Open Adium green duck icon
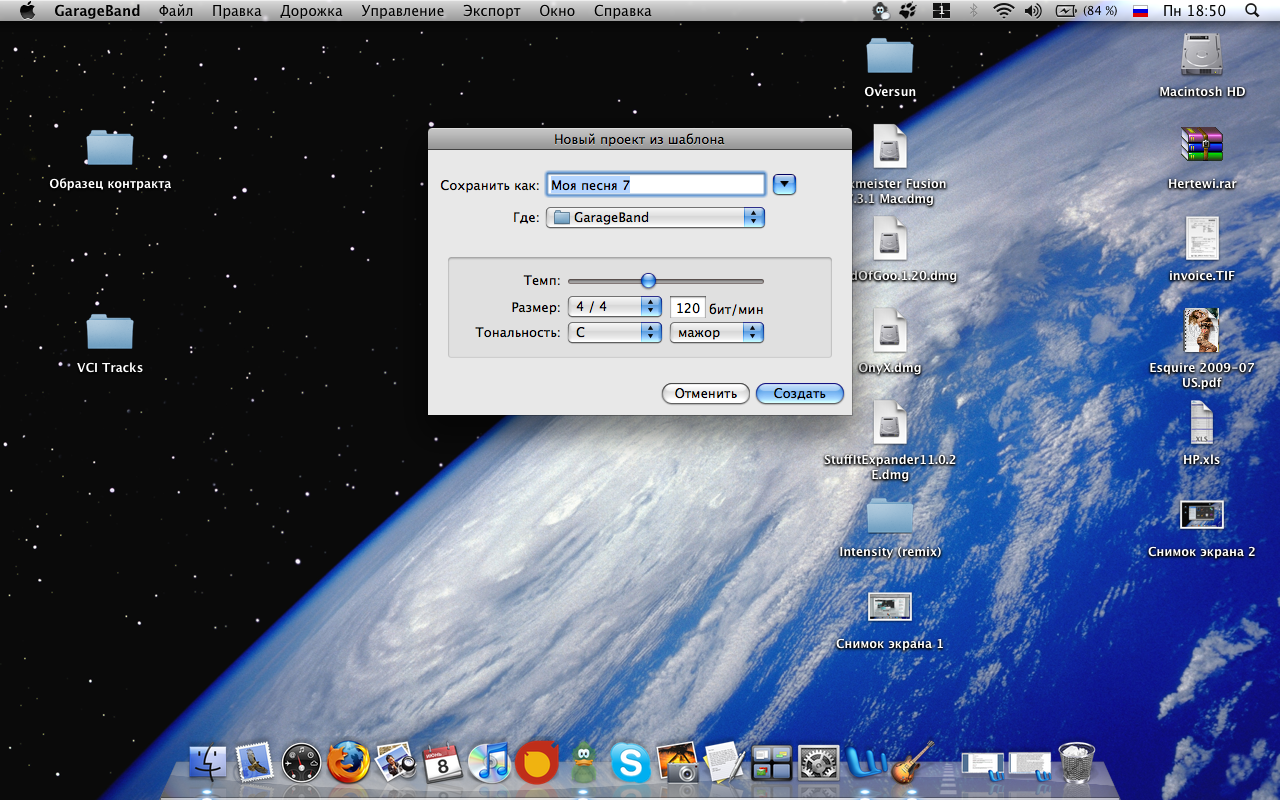 584,763
